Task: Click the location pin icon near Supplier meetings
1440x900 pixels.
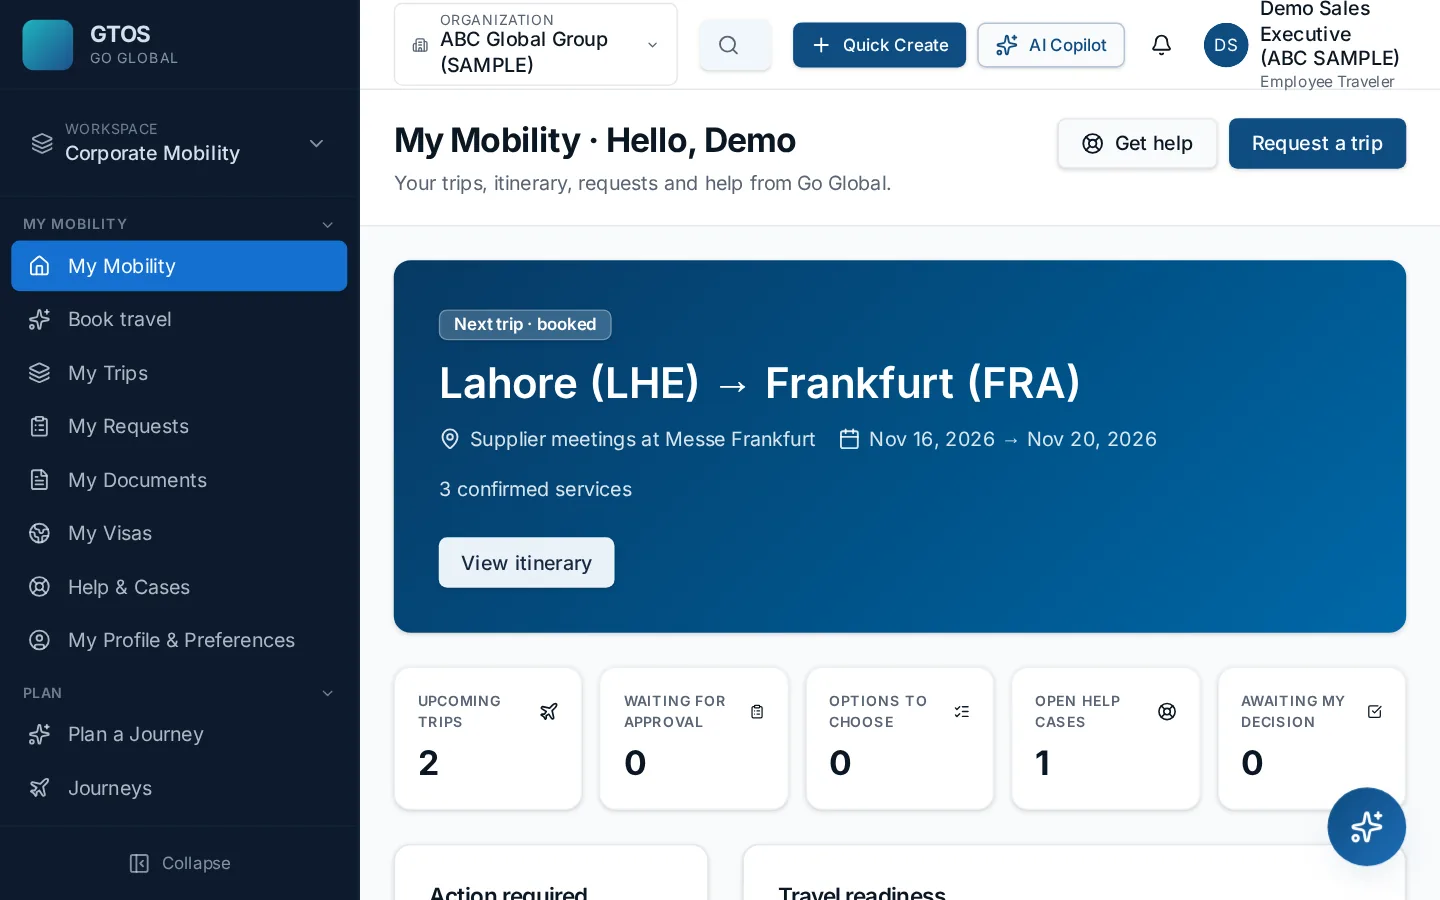Action: coord(450,439)
